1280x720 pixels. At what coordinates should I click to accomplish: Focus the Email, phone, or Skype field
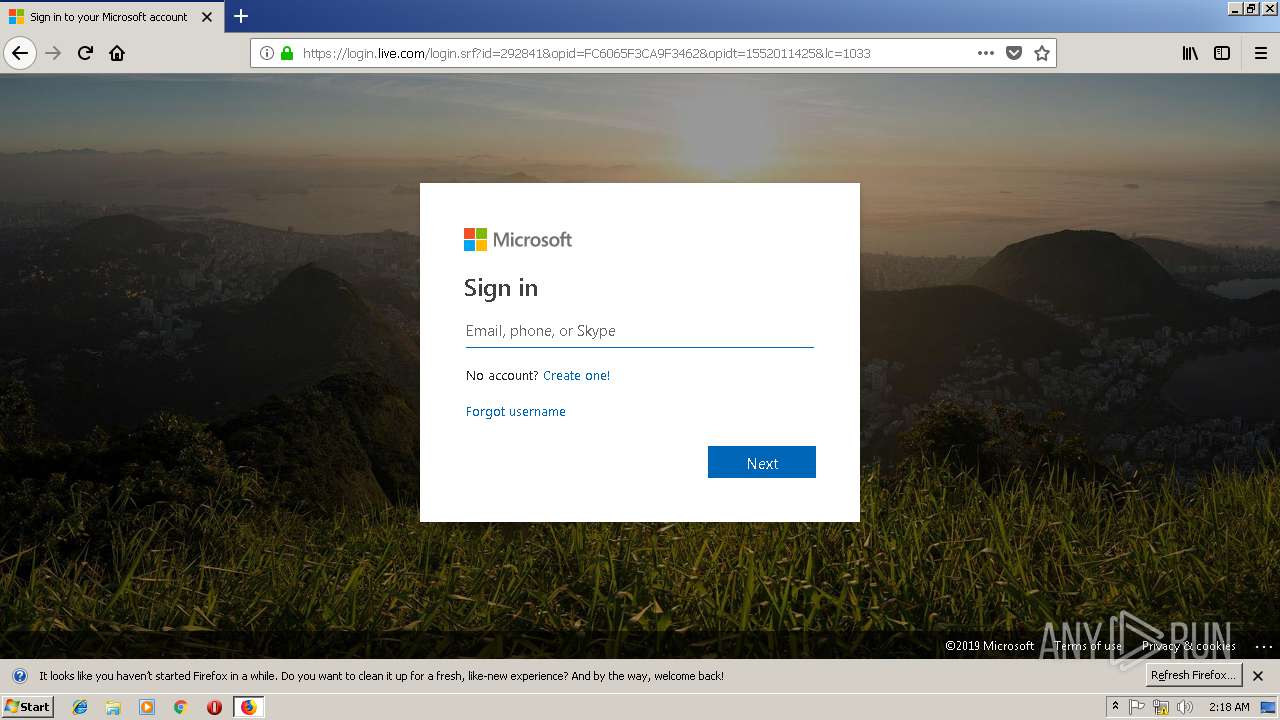pos(640,331)
